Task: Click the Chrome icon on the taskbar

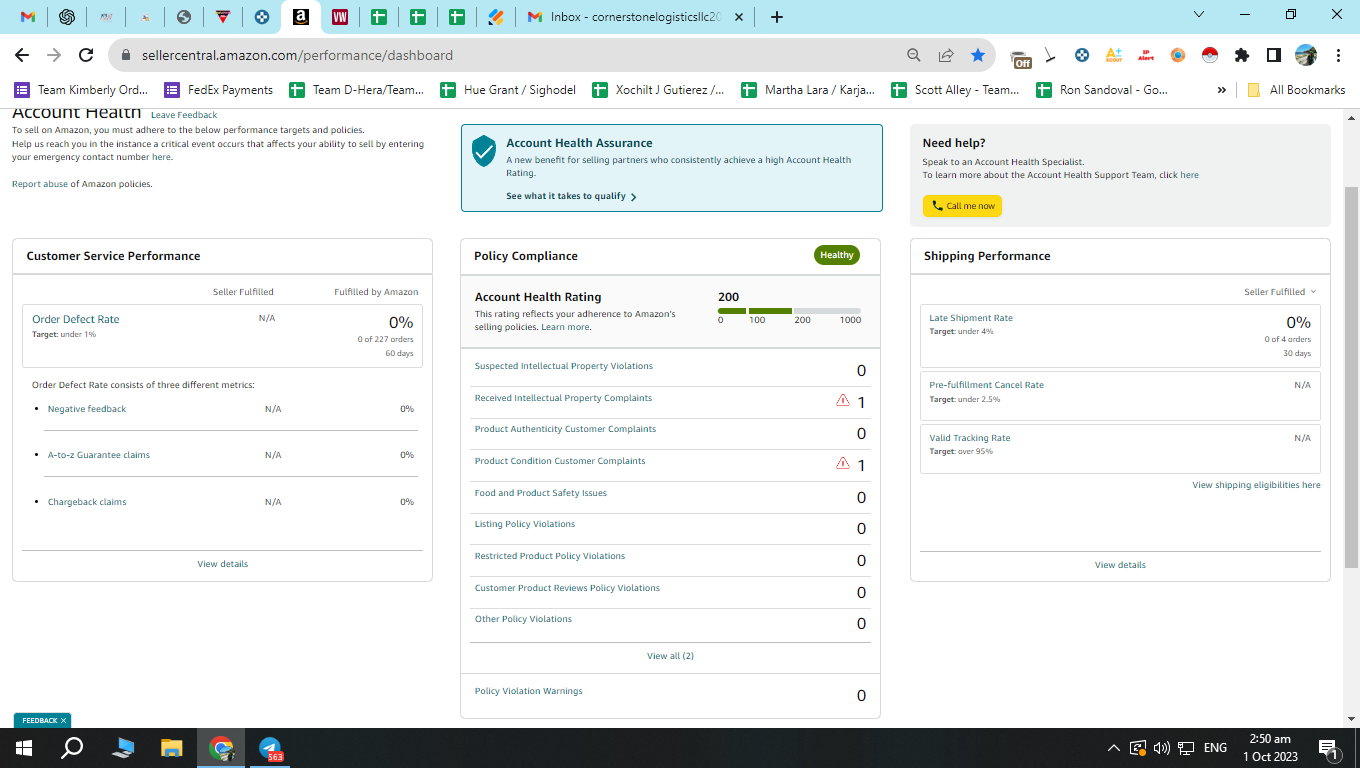Action: coord(221,748)
